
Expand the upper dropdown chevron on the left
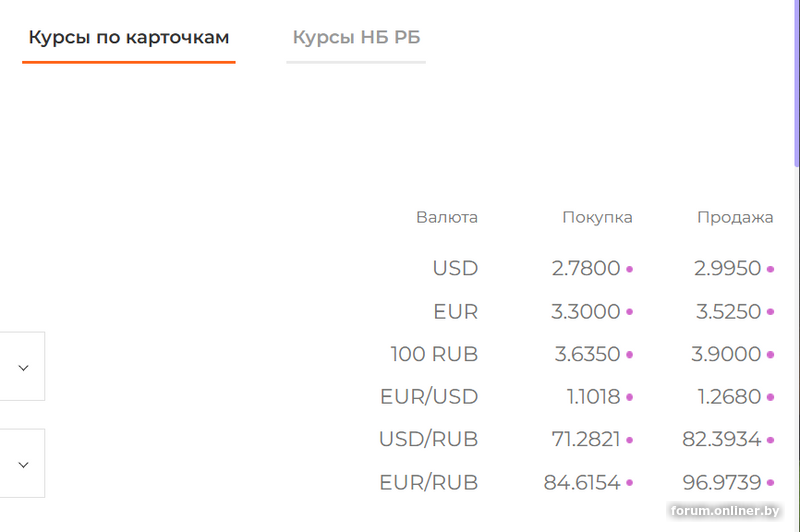pyautogui.click(x=24, y=367)
